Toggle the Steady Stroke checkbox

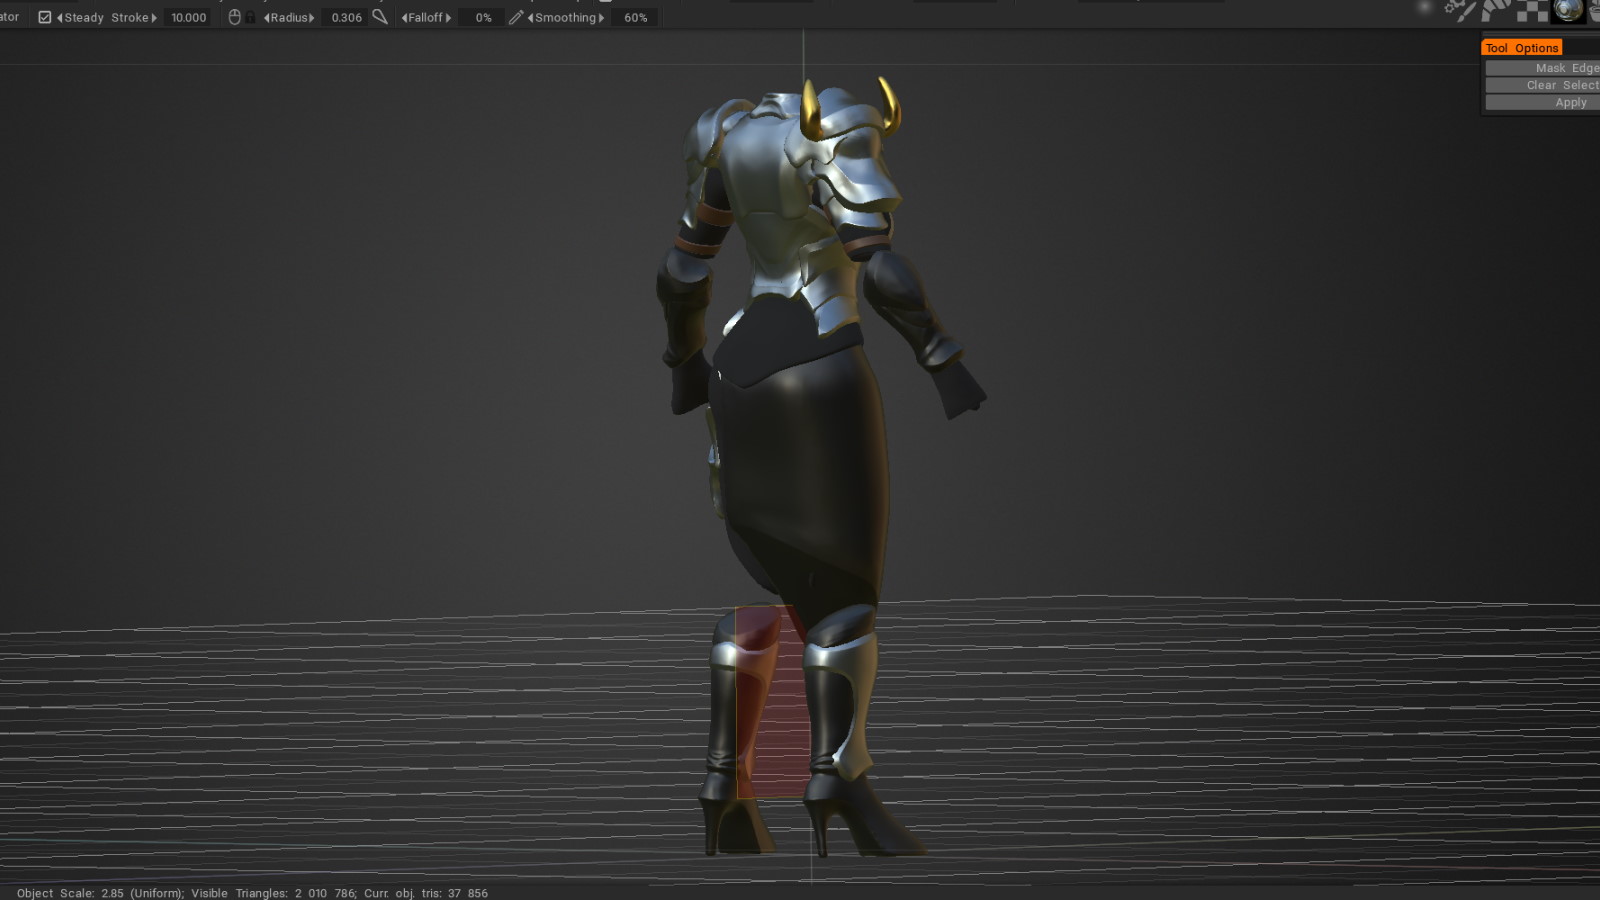click(x=45, y=17)
